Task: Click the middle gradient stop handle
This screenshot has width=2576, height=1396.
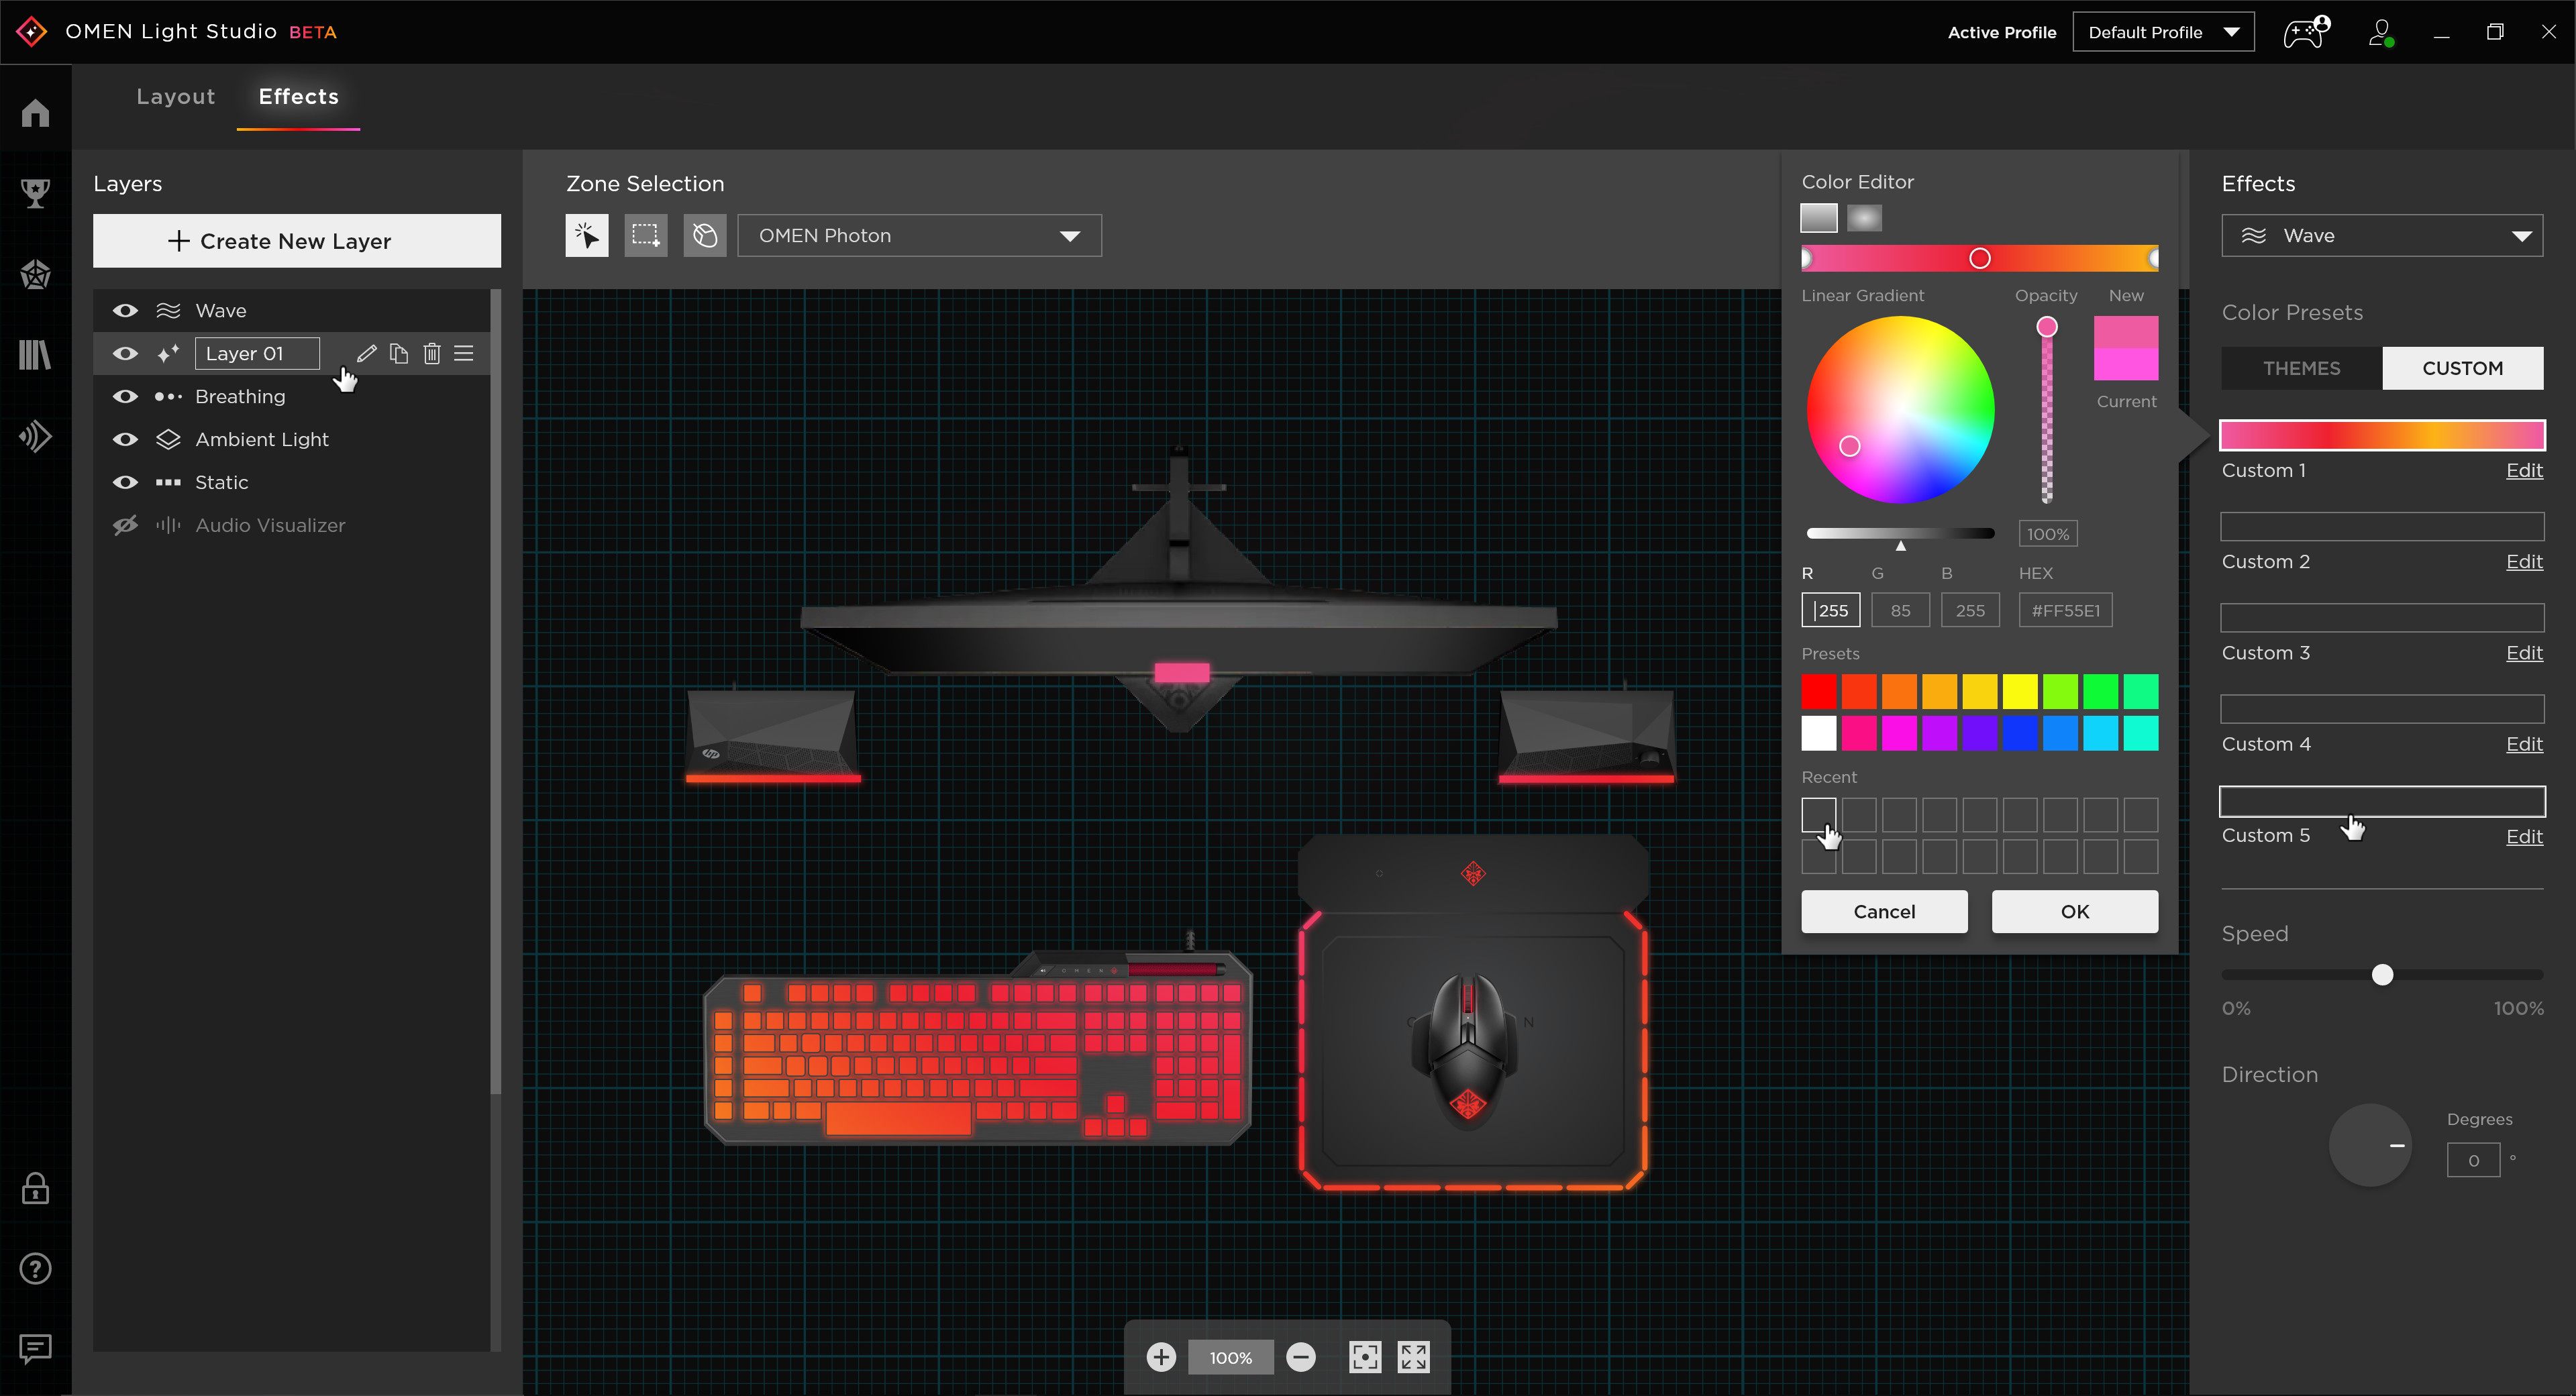Action: pyautogui.click(x=1979, y=259)
